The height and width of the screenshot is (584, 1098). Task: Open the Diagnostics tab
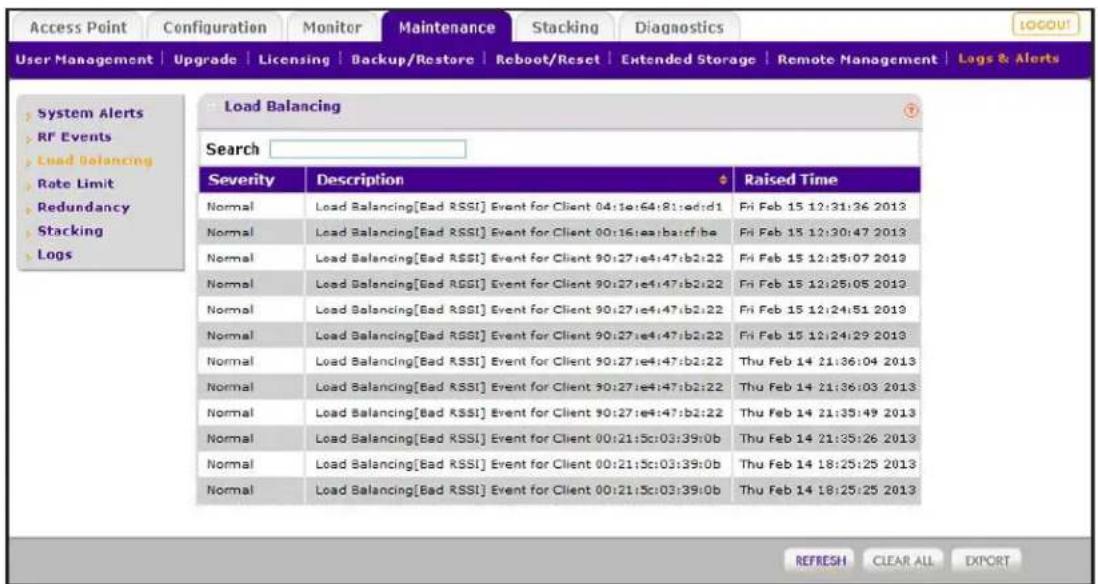[679, 28]
